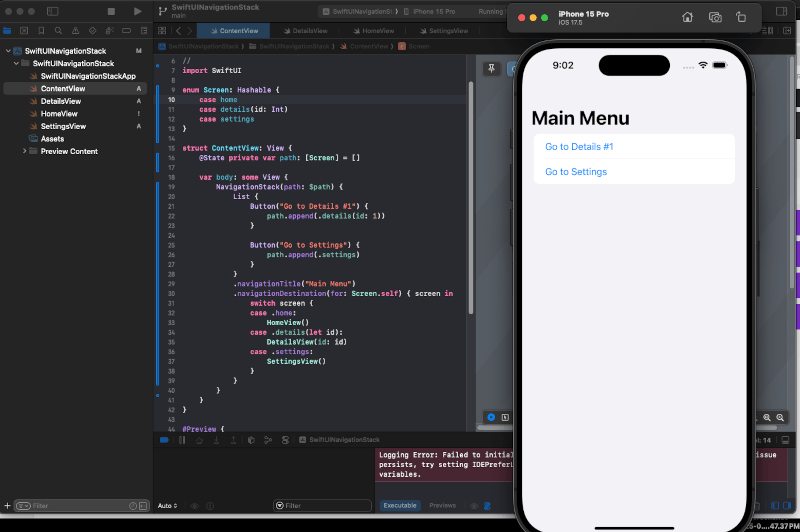This screenshot has width=800, height=532.
Task: Open the Test navigator diamond icon
Action: (x=92, y=31)
